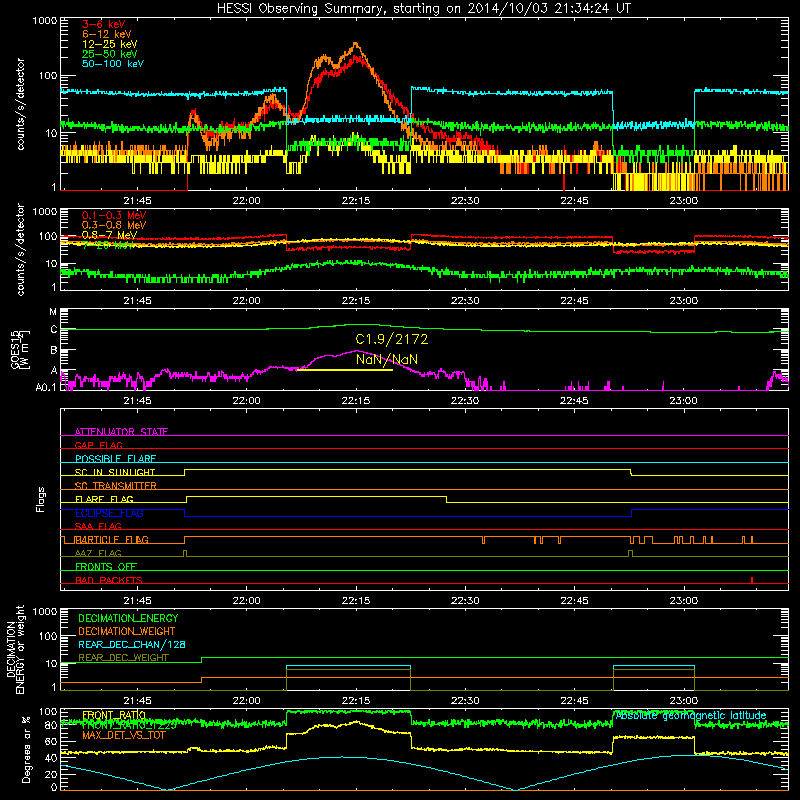Click the "0.8-7 MeV" legend label
Image resolution: width=800 pixels, height=800 pixels.
pos(109,235)
